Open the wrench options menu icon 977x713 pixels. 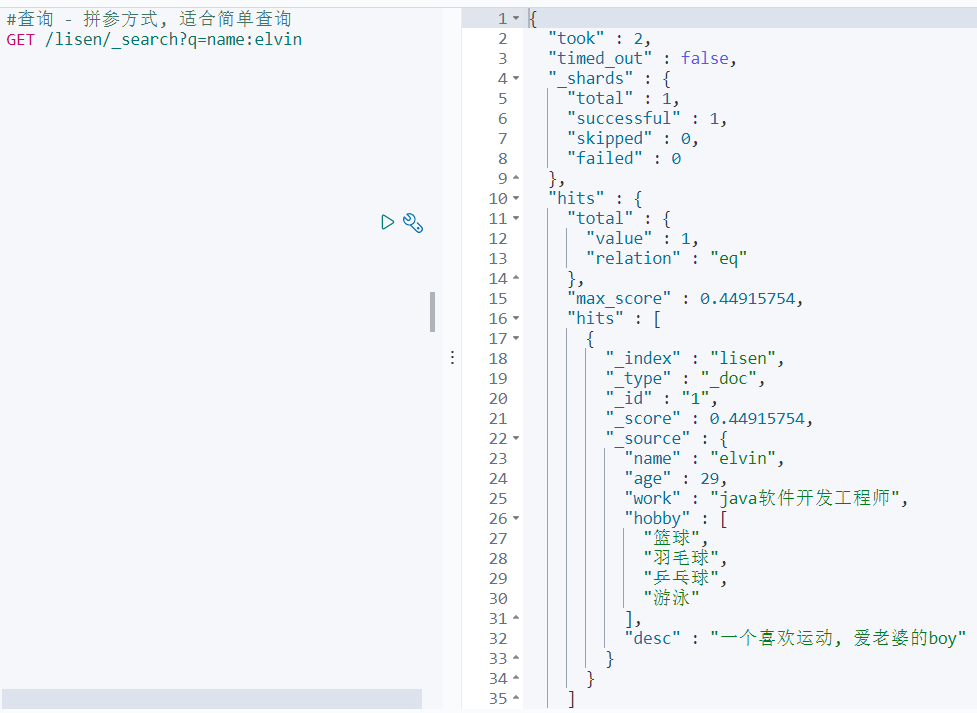click(x=413, y=223)
